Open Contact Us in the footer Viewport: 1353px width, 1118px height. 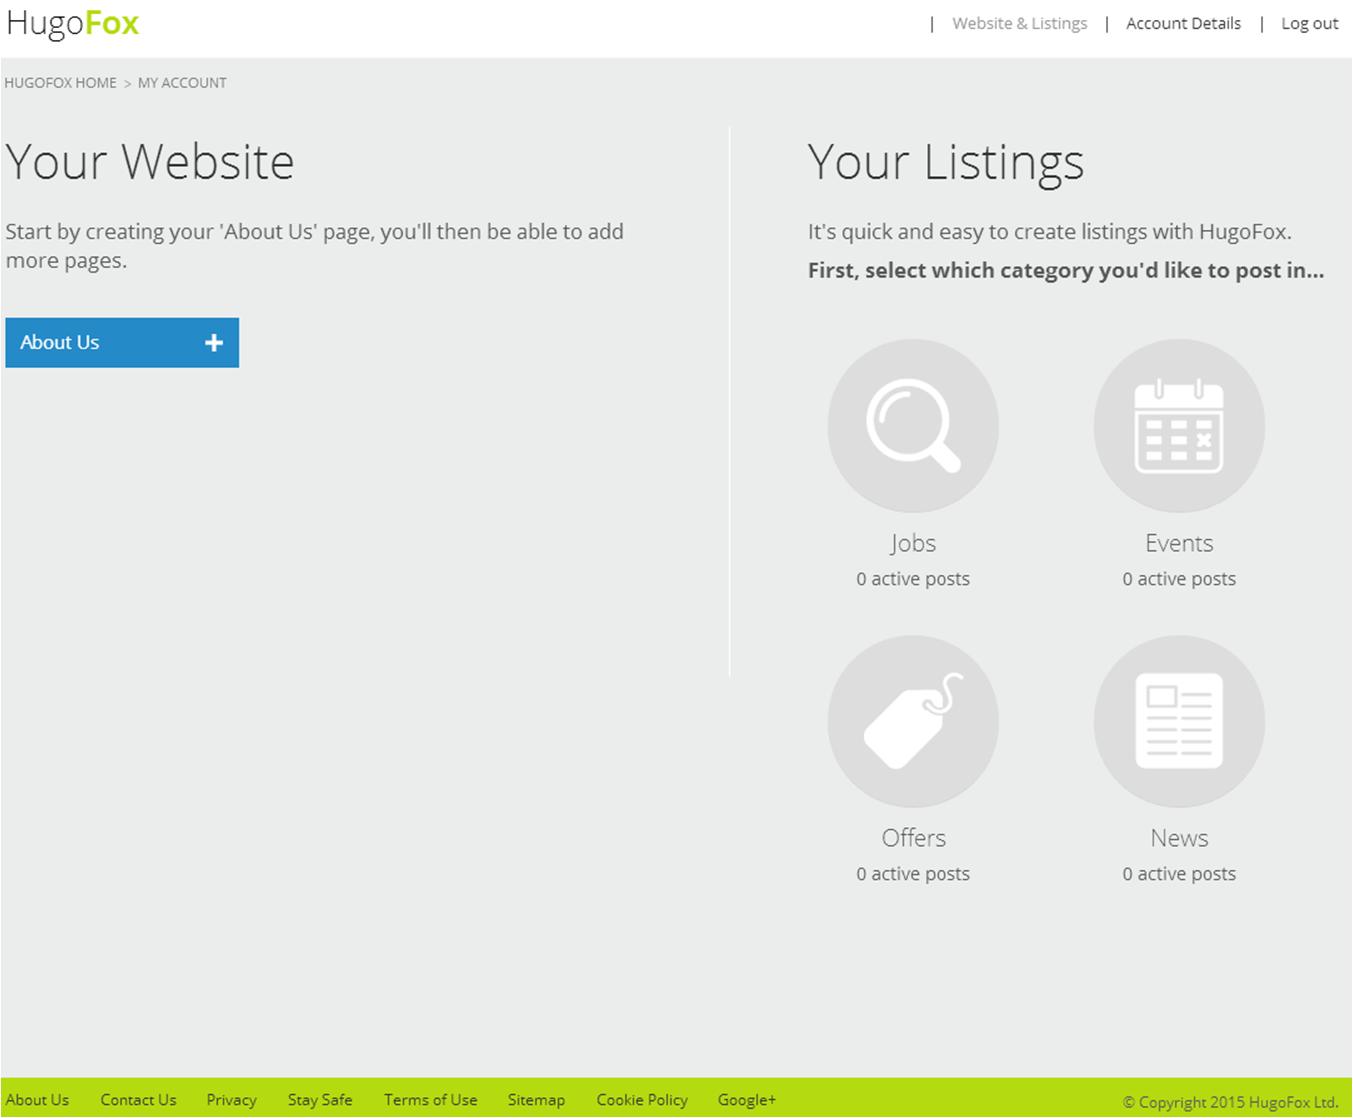click(138, 1099)
